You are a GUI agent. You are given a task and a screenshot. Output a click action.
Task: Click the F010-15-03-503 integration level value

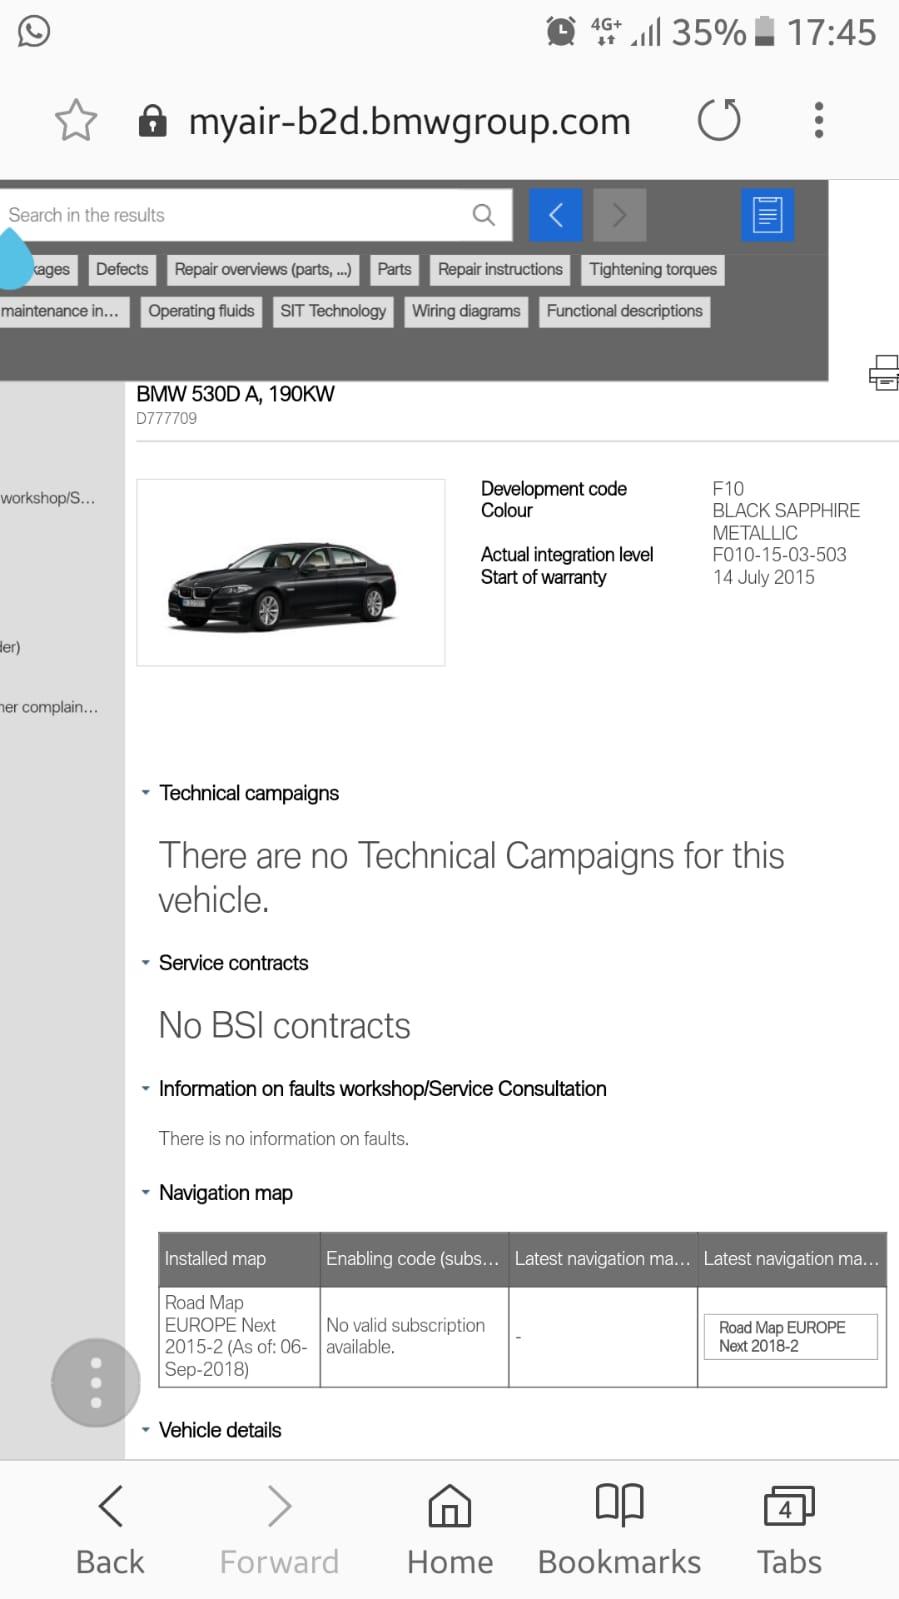pos(779,555)
